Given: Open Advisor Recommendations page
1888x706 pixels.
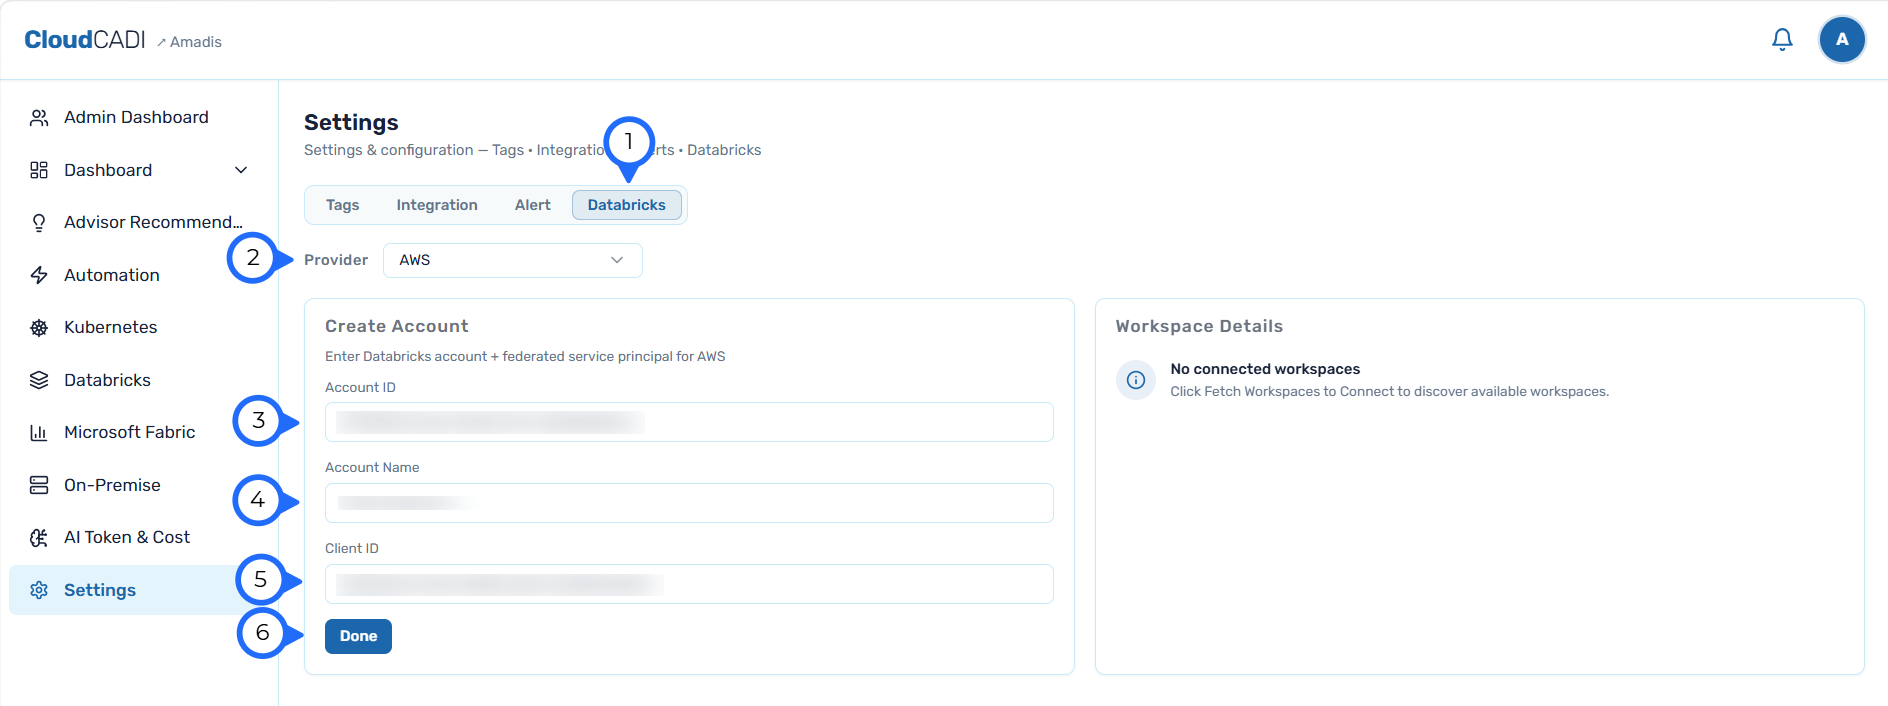Looking at the screenshot, I should tap(153, 223).
